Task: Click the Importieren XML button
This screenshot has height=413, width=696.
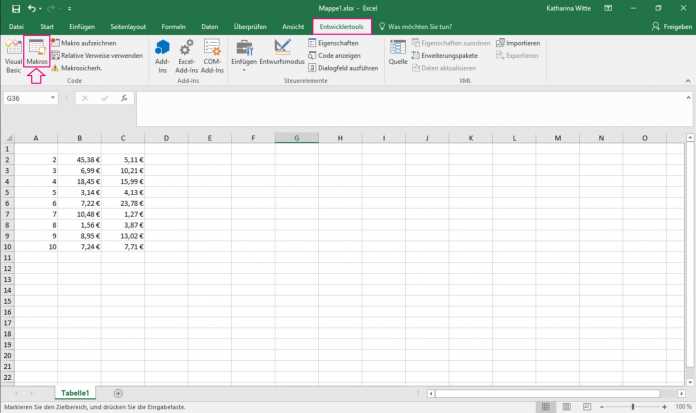Action: [518, 44]
